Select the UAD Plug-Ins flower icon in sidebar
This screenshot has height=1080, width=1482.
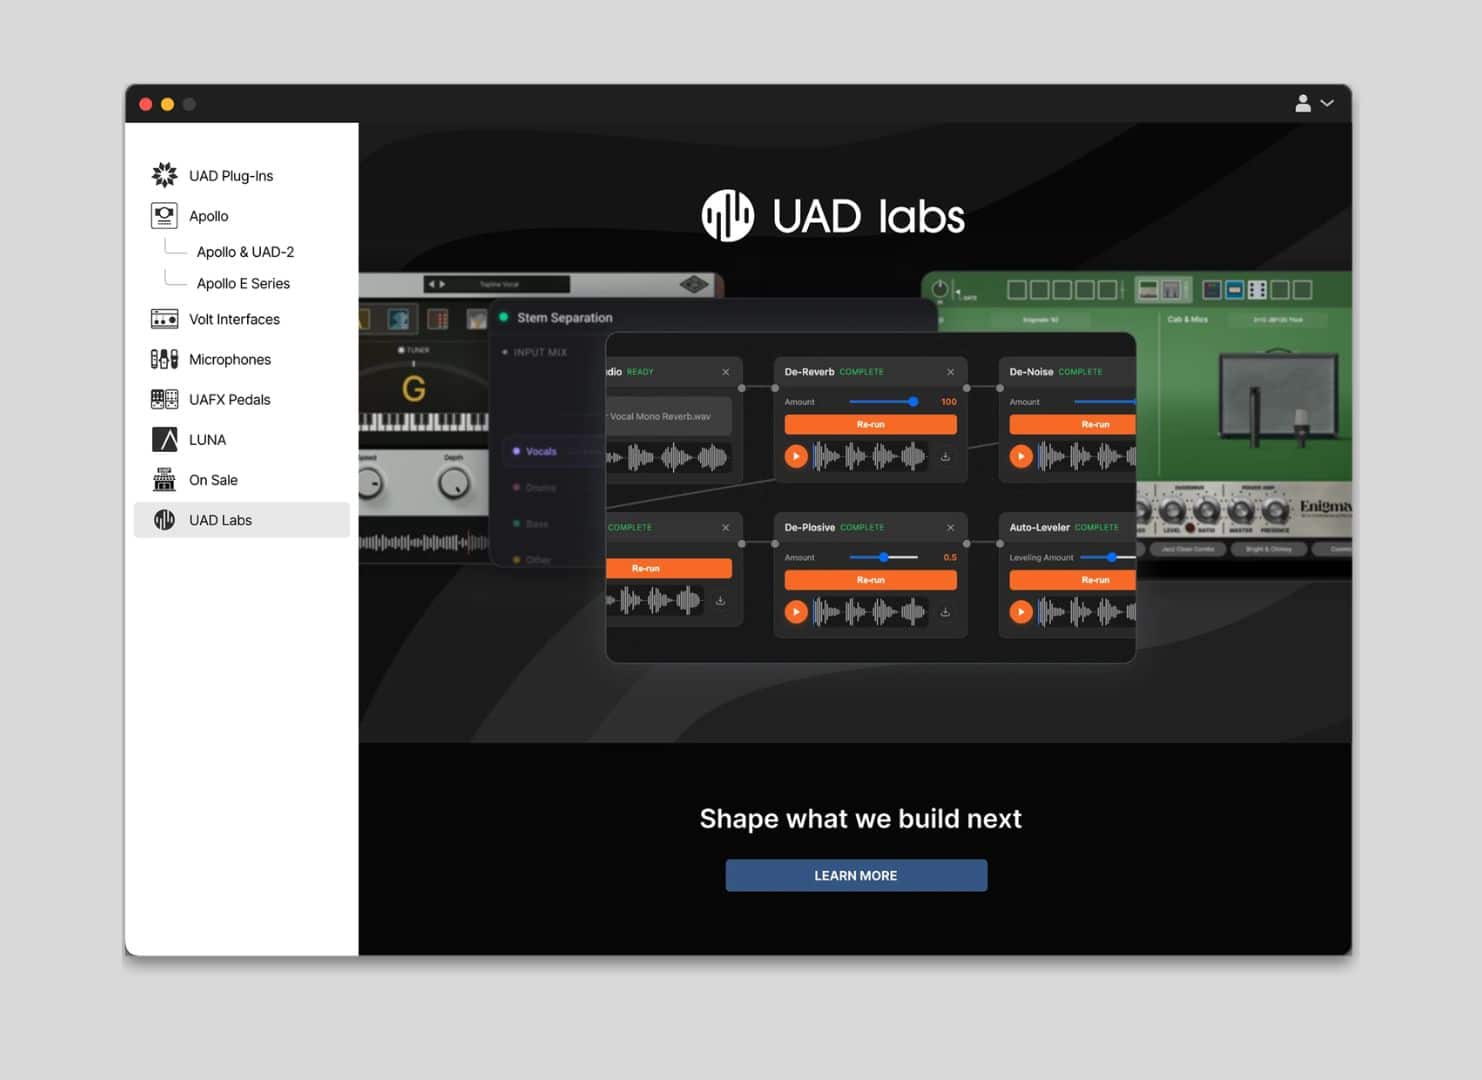tap(163, 174)
